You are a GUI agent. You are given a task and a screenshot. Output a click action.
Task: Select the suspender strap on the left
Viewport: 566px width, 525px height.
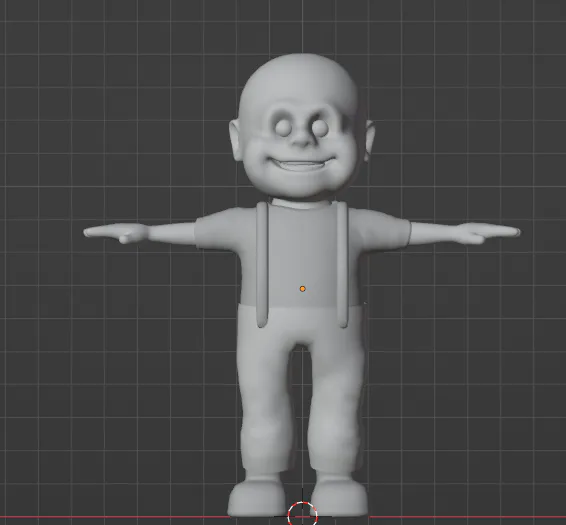262,265
